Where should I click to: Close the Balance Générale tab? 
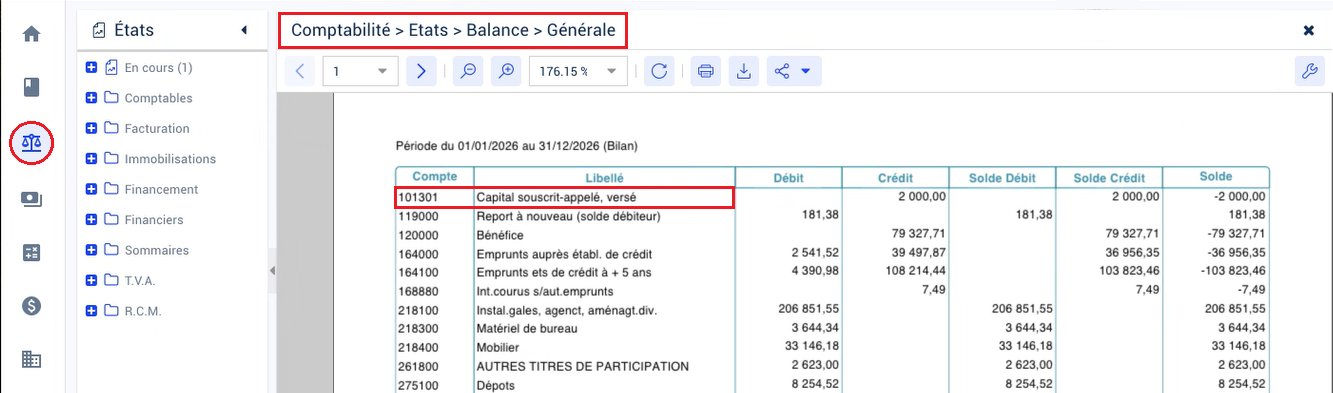[x=1308, y=31]
